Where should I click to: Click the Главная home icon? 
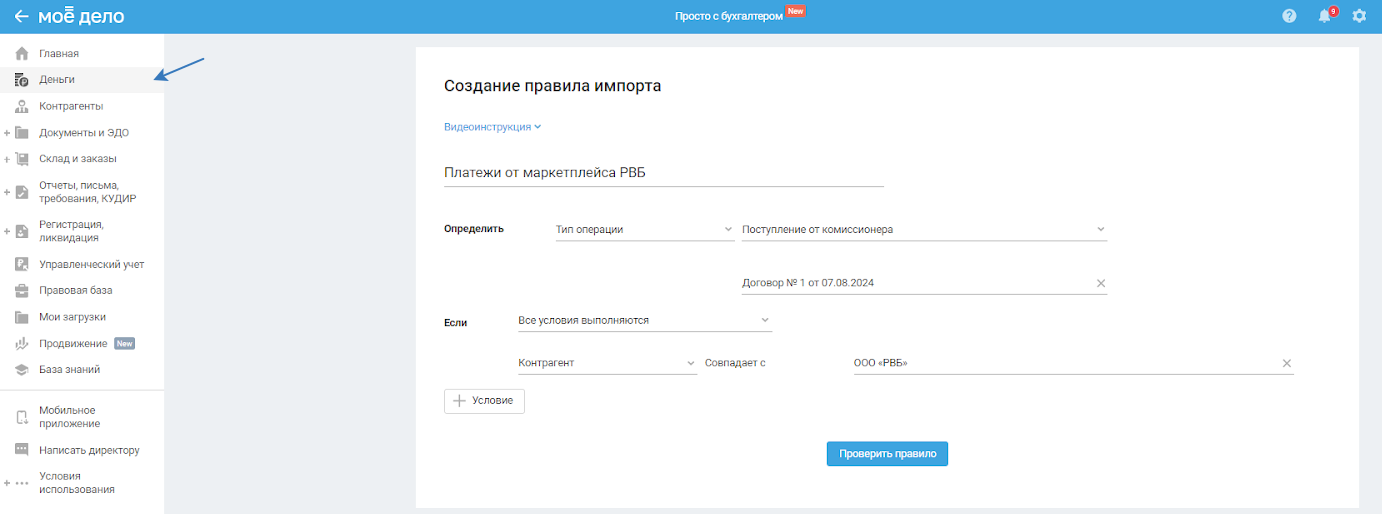coord(22,54)
